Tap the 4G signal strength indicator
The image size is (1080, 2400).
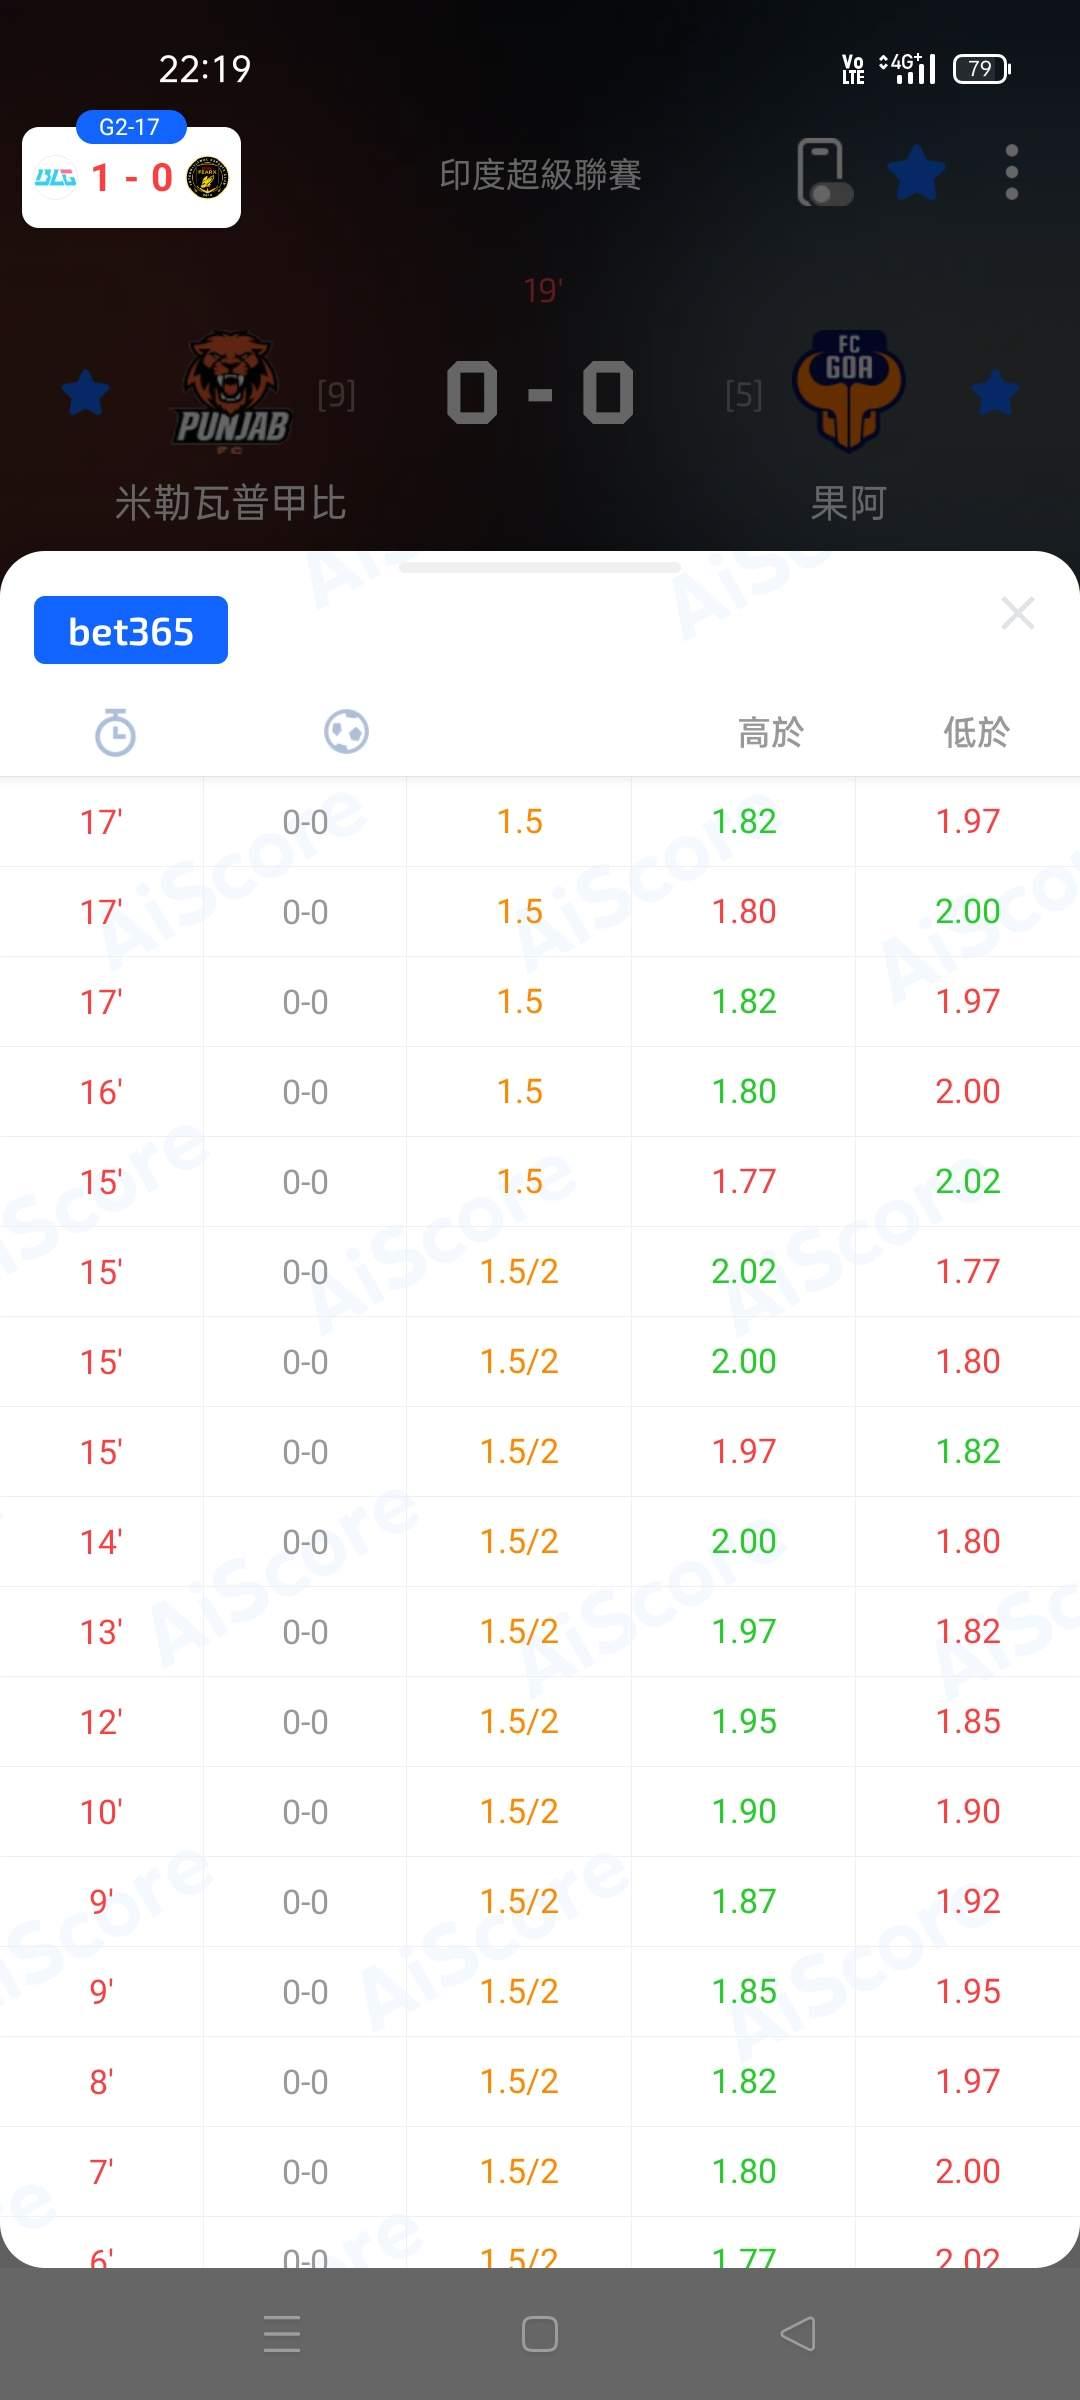point(907,68)
